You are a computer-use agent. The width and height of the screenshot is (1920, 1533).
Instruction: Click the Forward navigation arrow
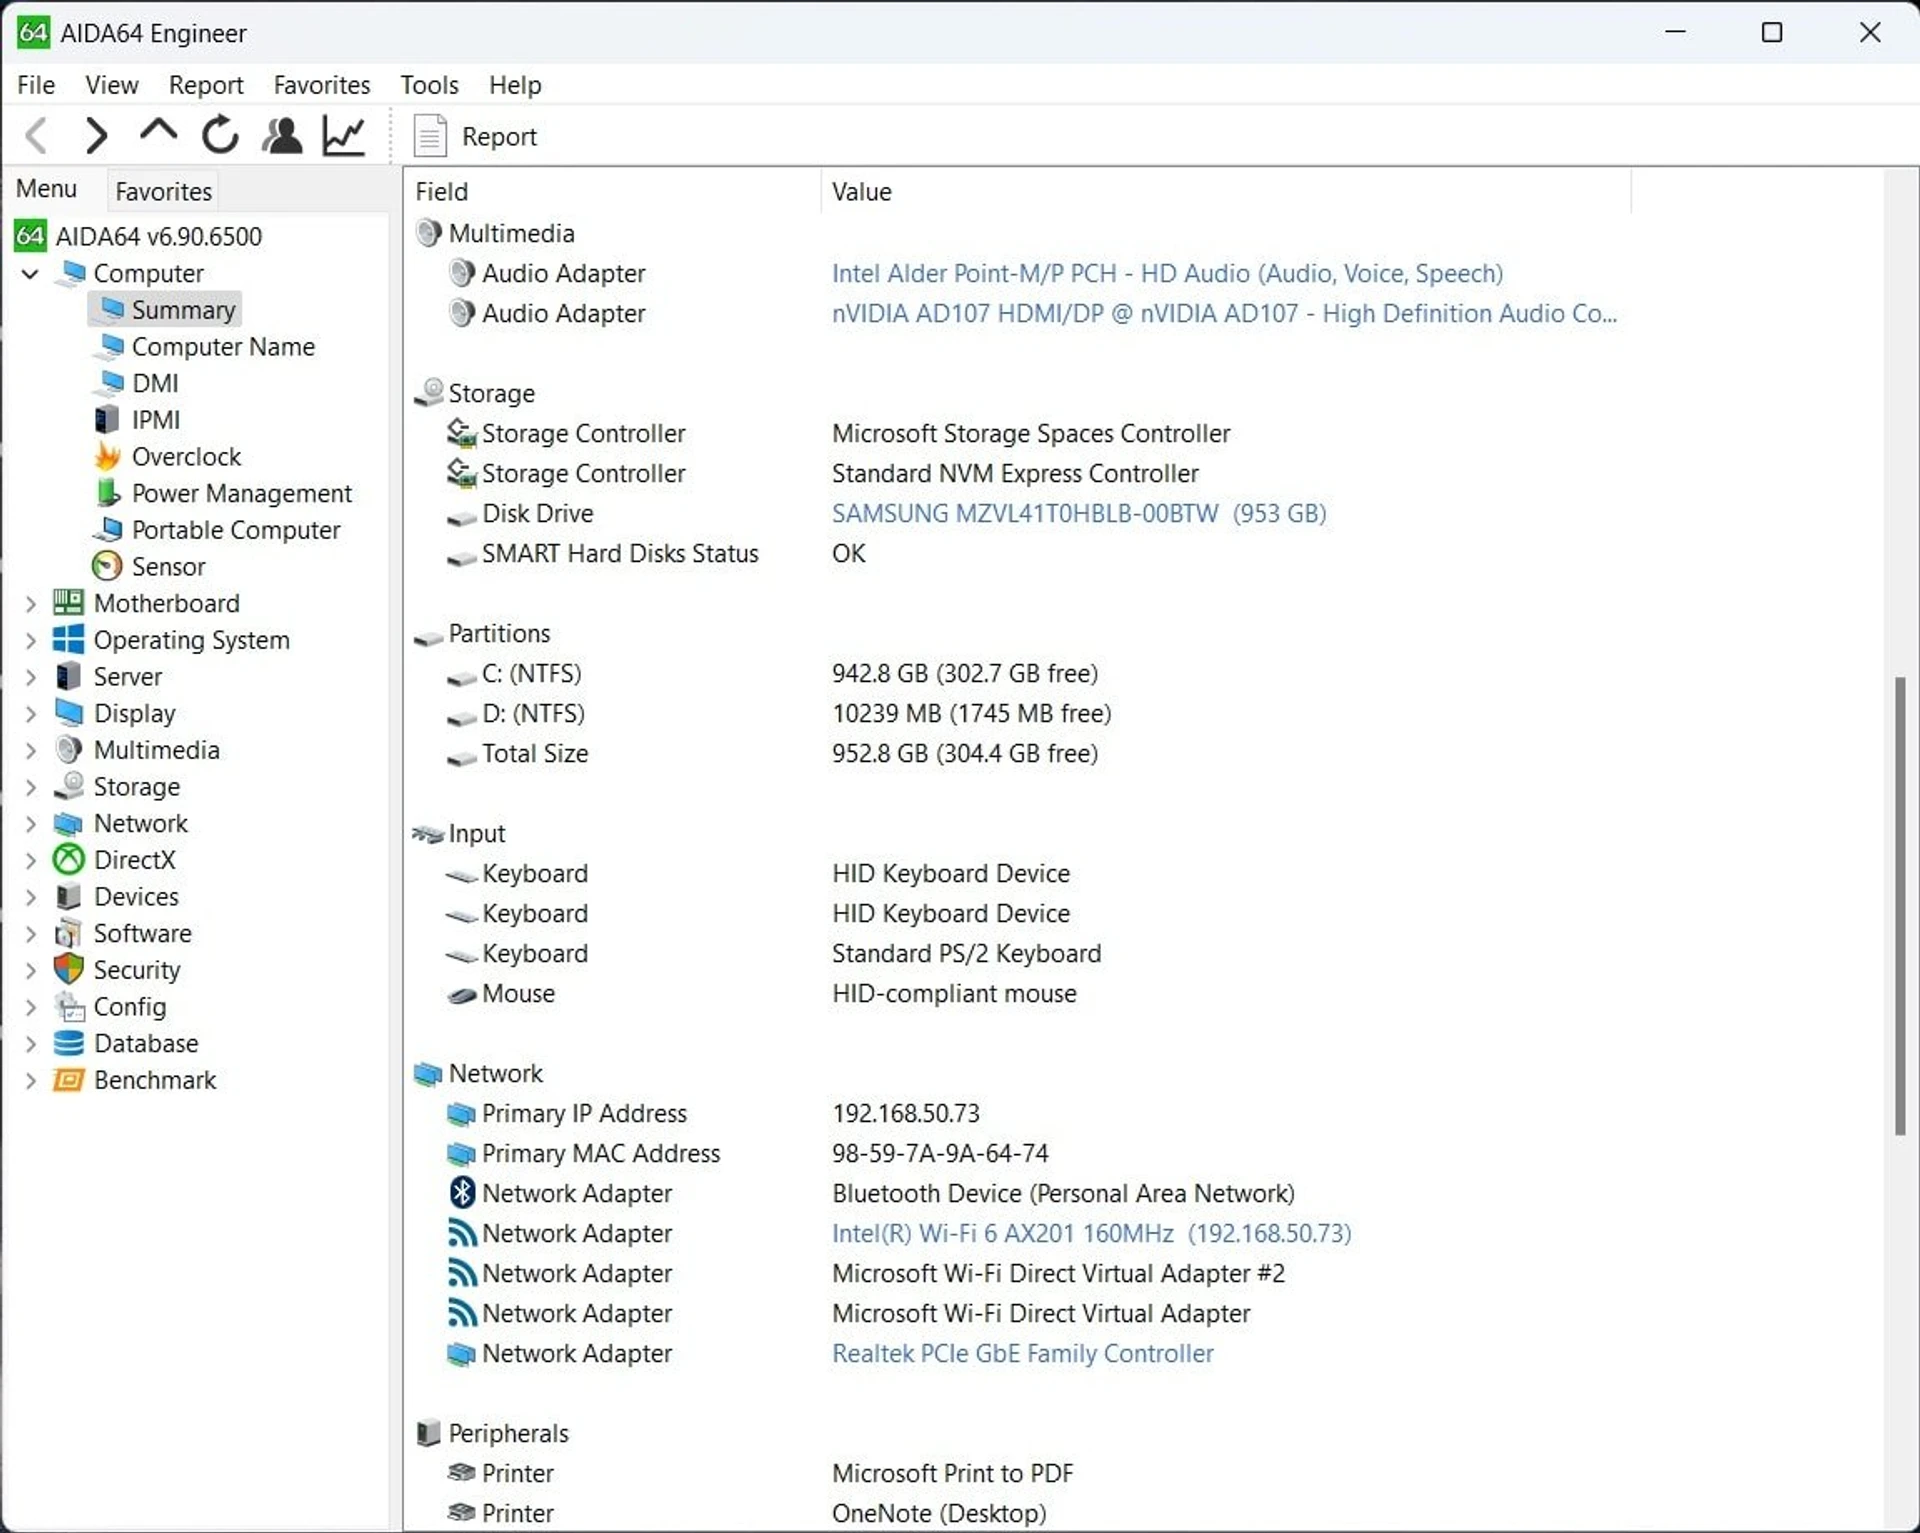pos(96,135)
